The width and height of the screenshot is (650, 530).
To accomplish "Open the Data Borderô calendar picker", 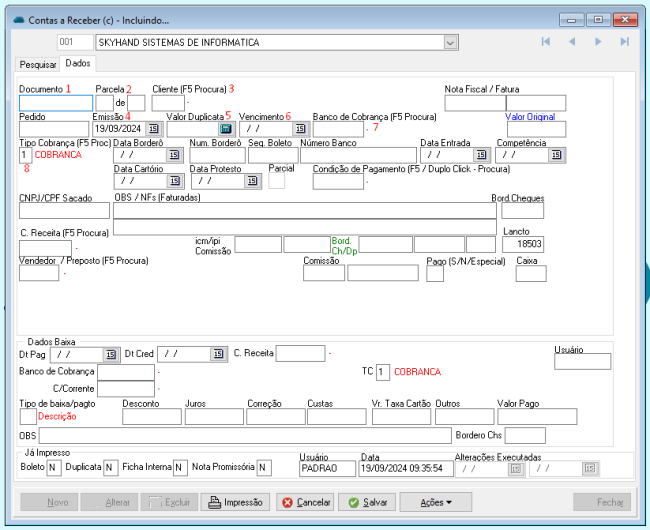I will coord(177,155).
